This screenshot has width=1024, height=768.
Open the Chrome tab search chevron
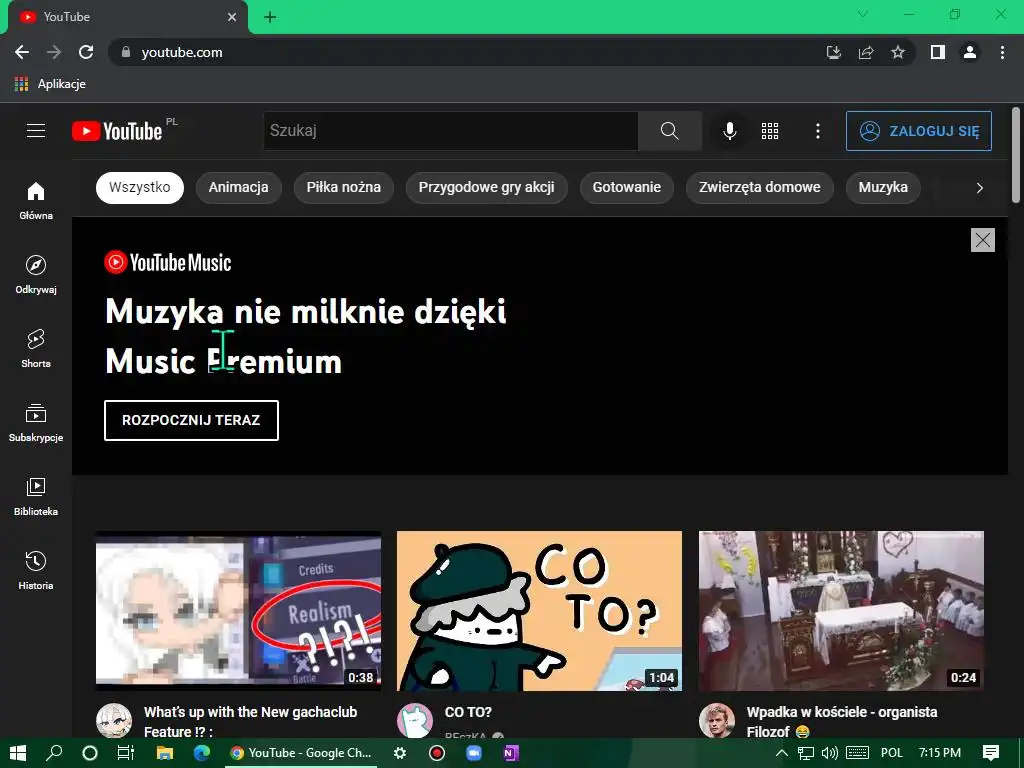[x=863, y=14]
